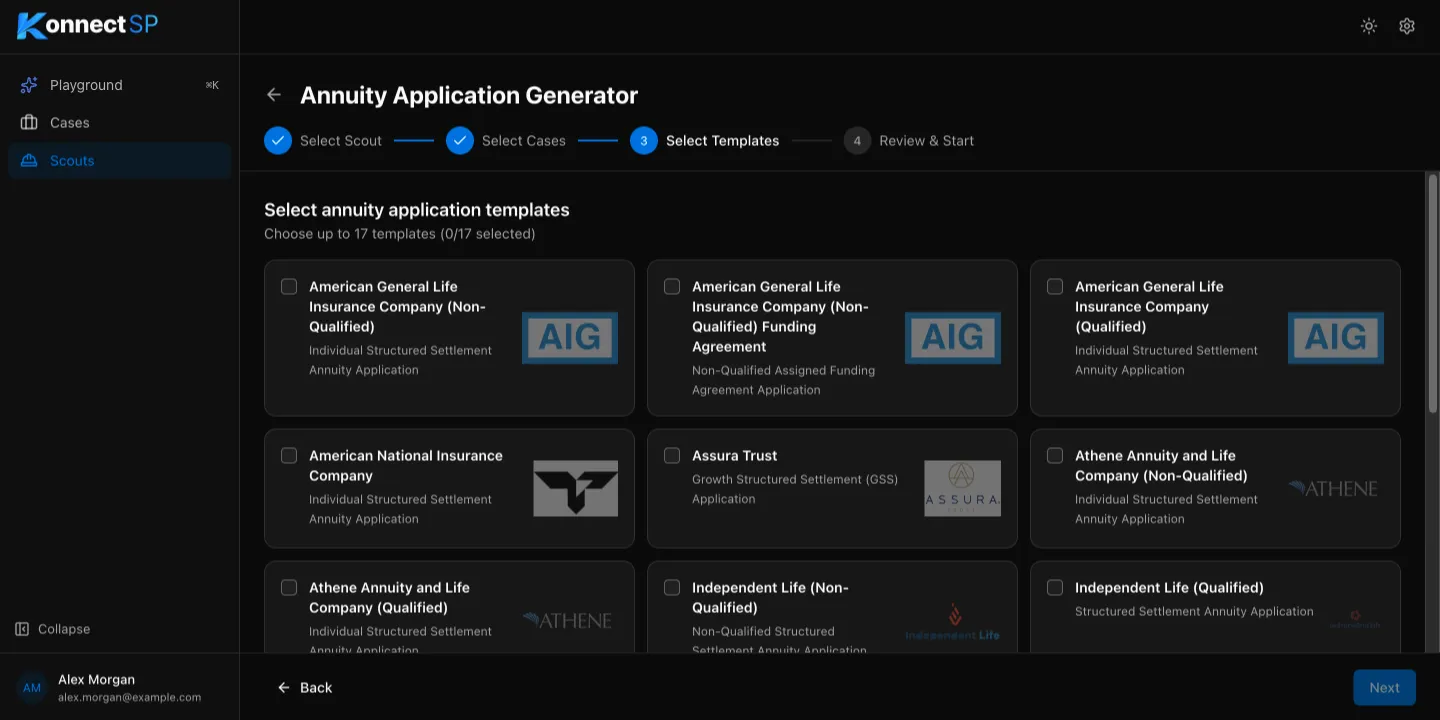Viewport: 1440px width, 720px height.
Task: Click the Review & Start step label
Action: (927, 140)
